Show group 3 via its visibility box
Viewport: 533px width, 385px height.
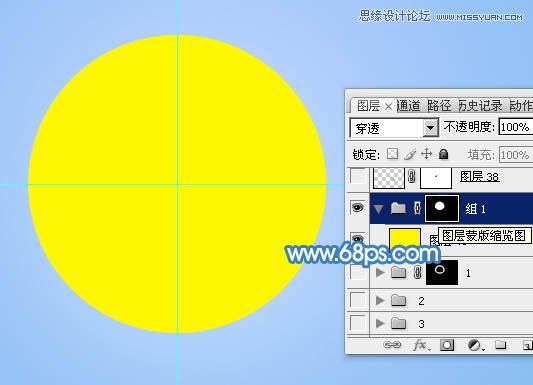click(358, 322)
